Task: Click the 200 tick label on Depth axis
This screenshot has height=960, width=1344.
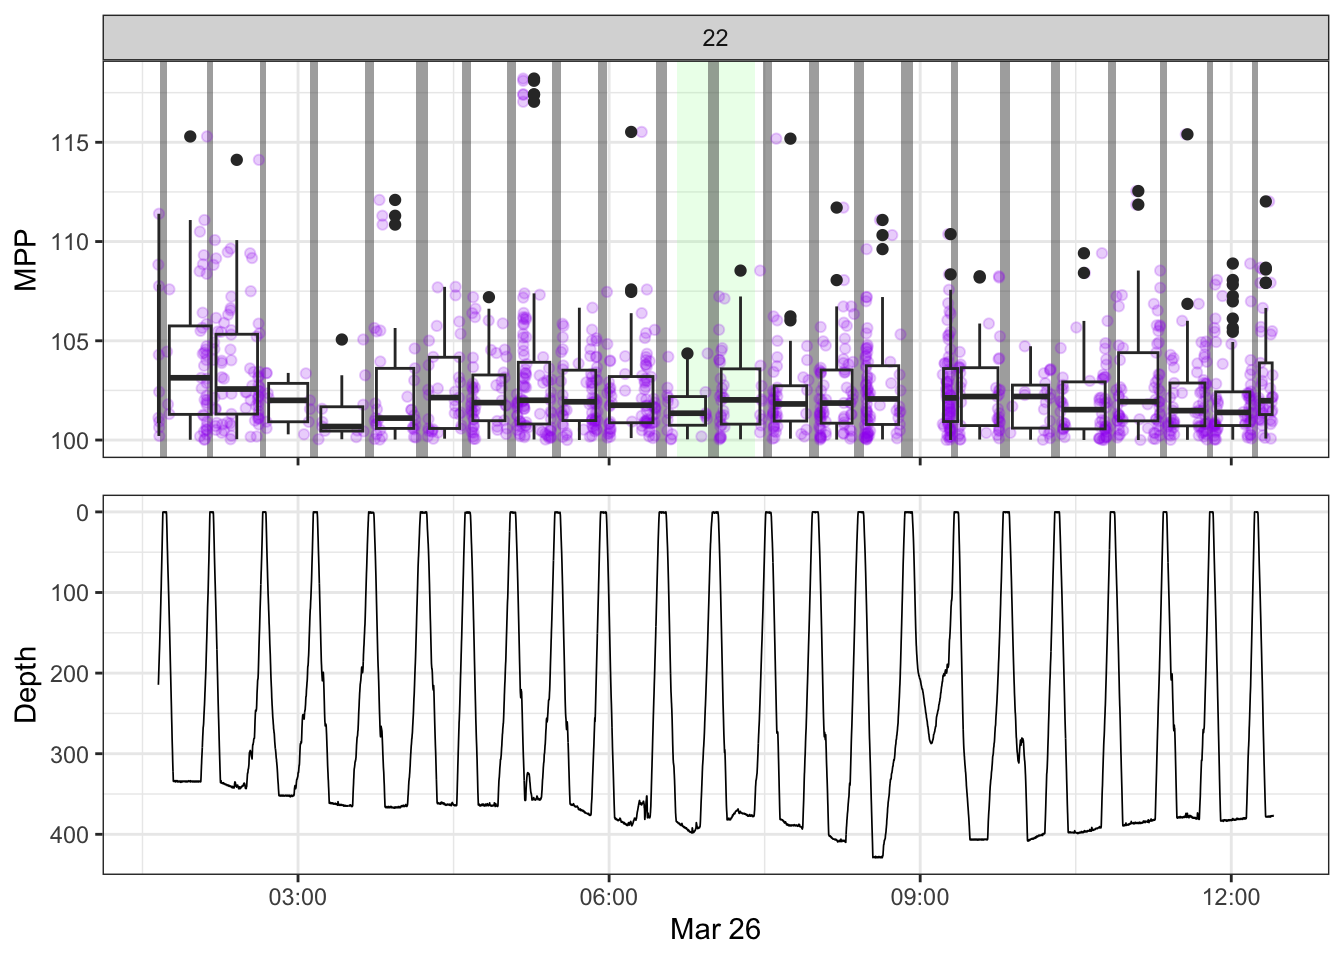Action: [70, 674]
